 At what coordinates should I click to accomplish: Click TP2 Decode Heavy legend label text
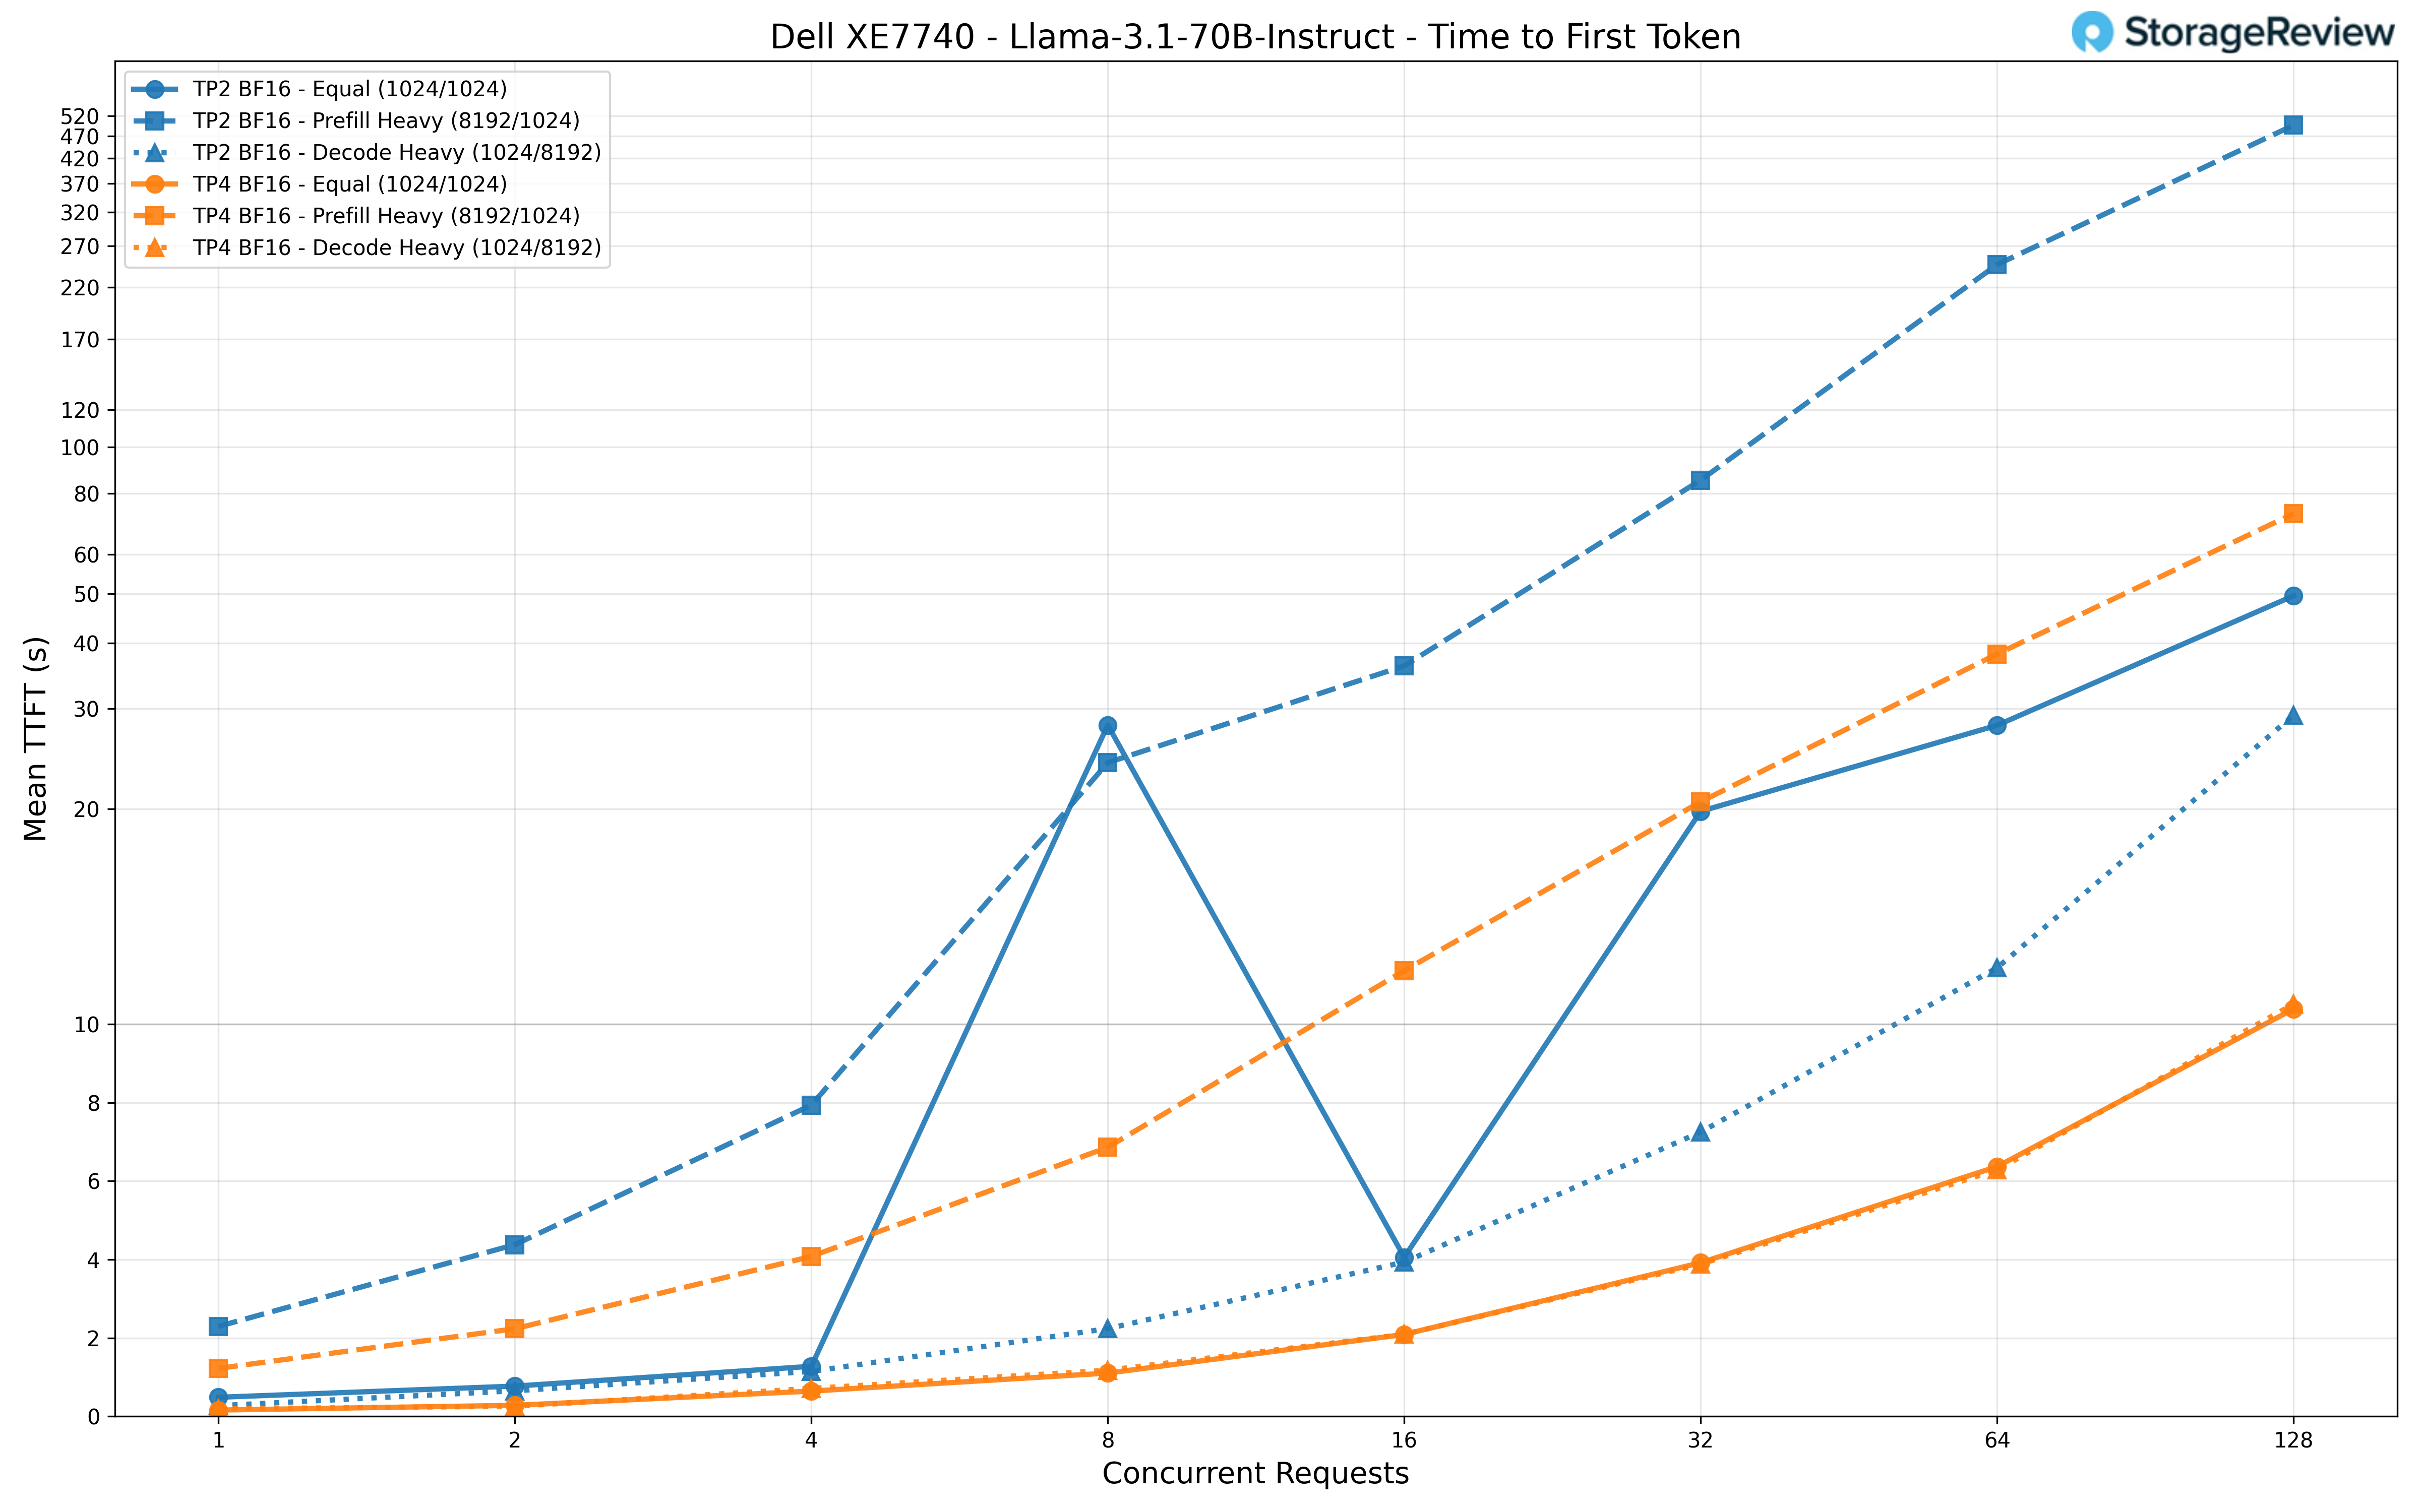pos(397,152)
